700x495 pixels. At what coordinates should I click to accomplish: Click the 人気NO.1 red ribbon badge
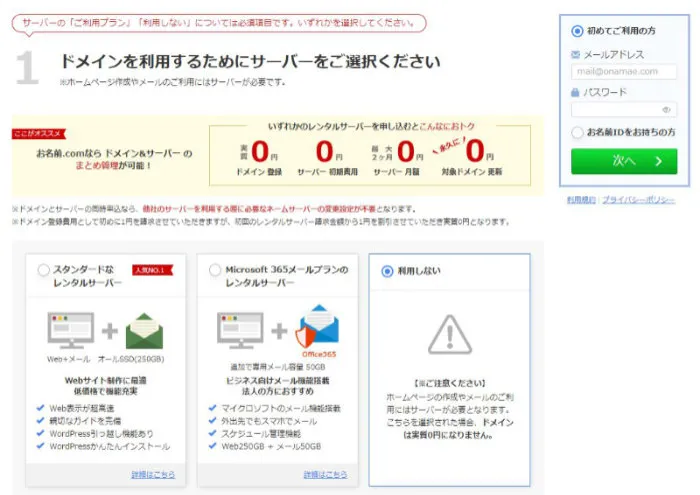click(x=152, y=270)
